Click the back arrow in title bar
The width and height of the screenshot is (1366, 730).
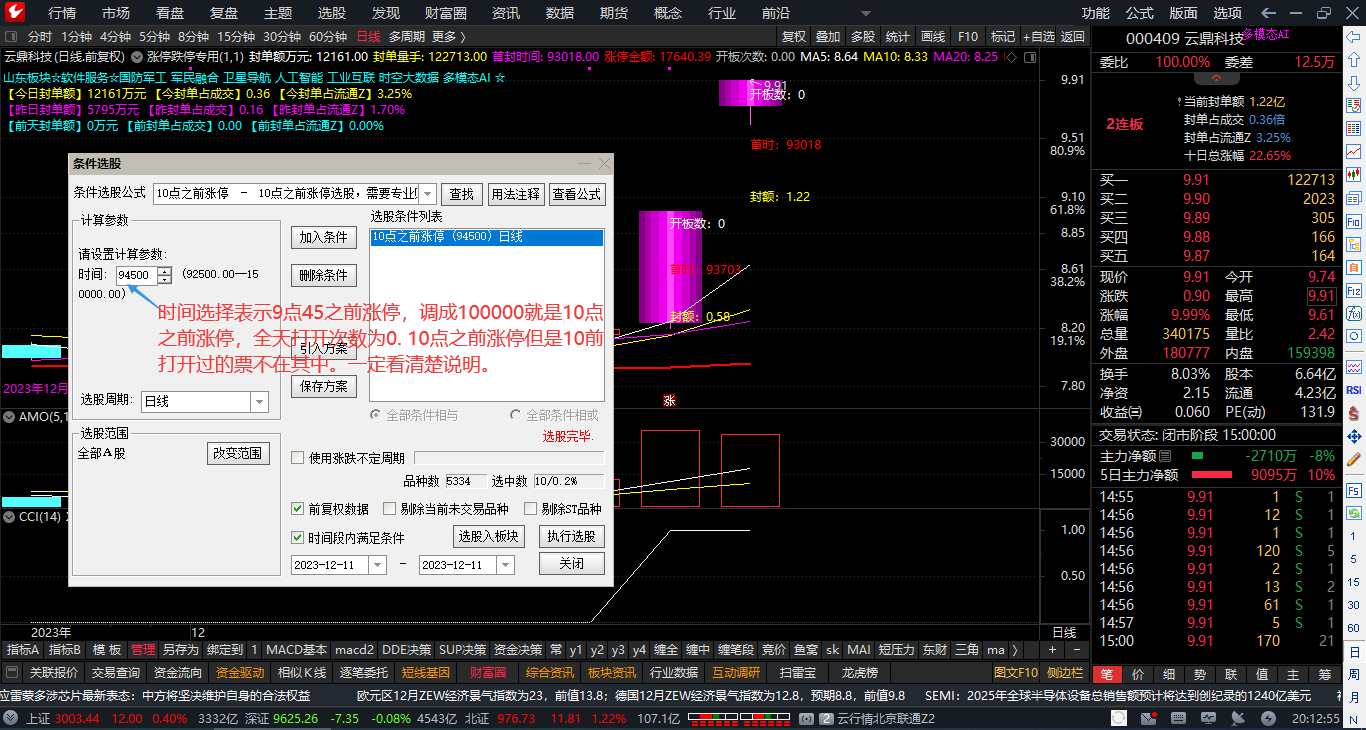pos(1268,13)
